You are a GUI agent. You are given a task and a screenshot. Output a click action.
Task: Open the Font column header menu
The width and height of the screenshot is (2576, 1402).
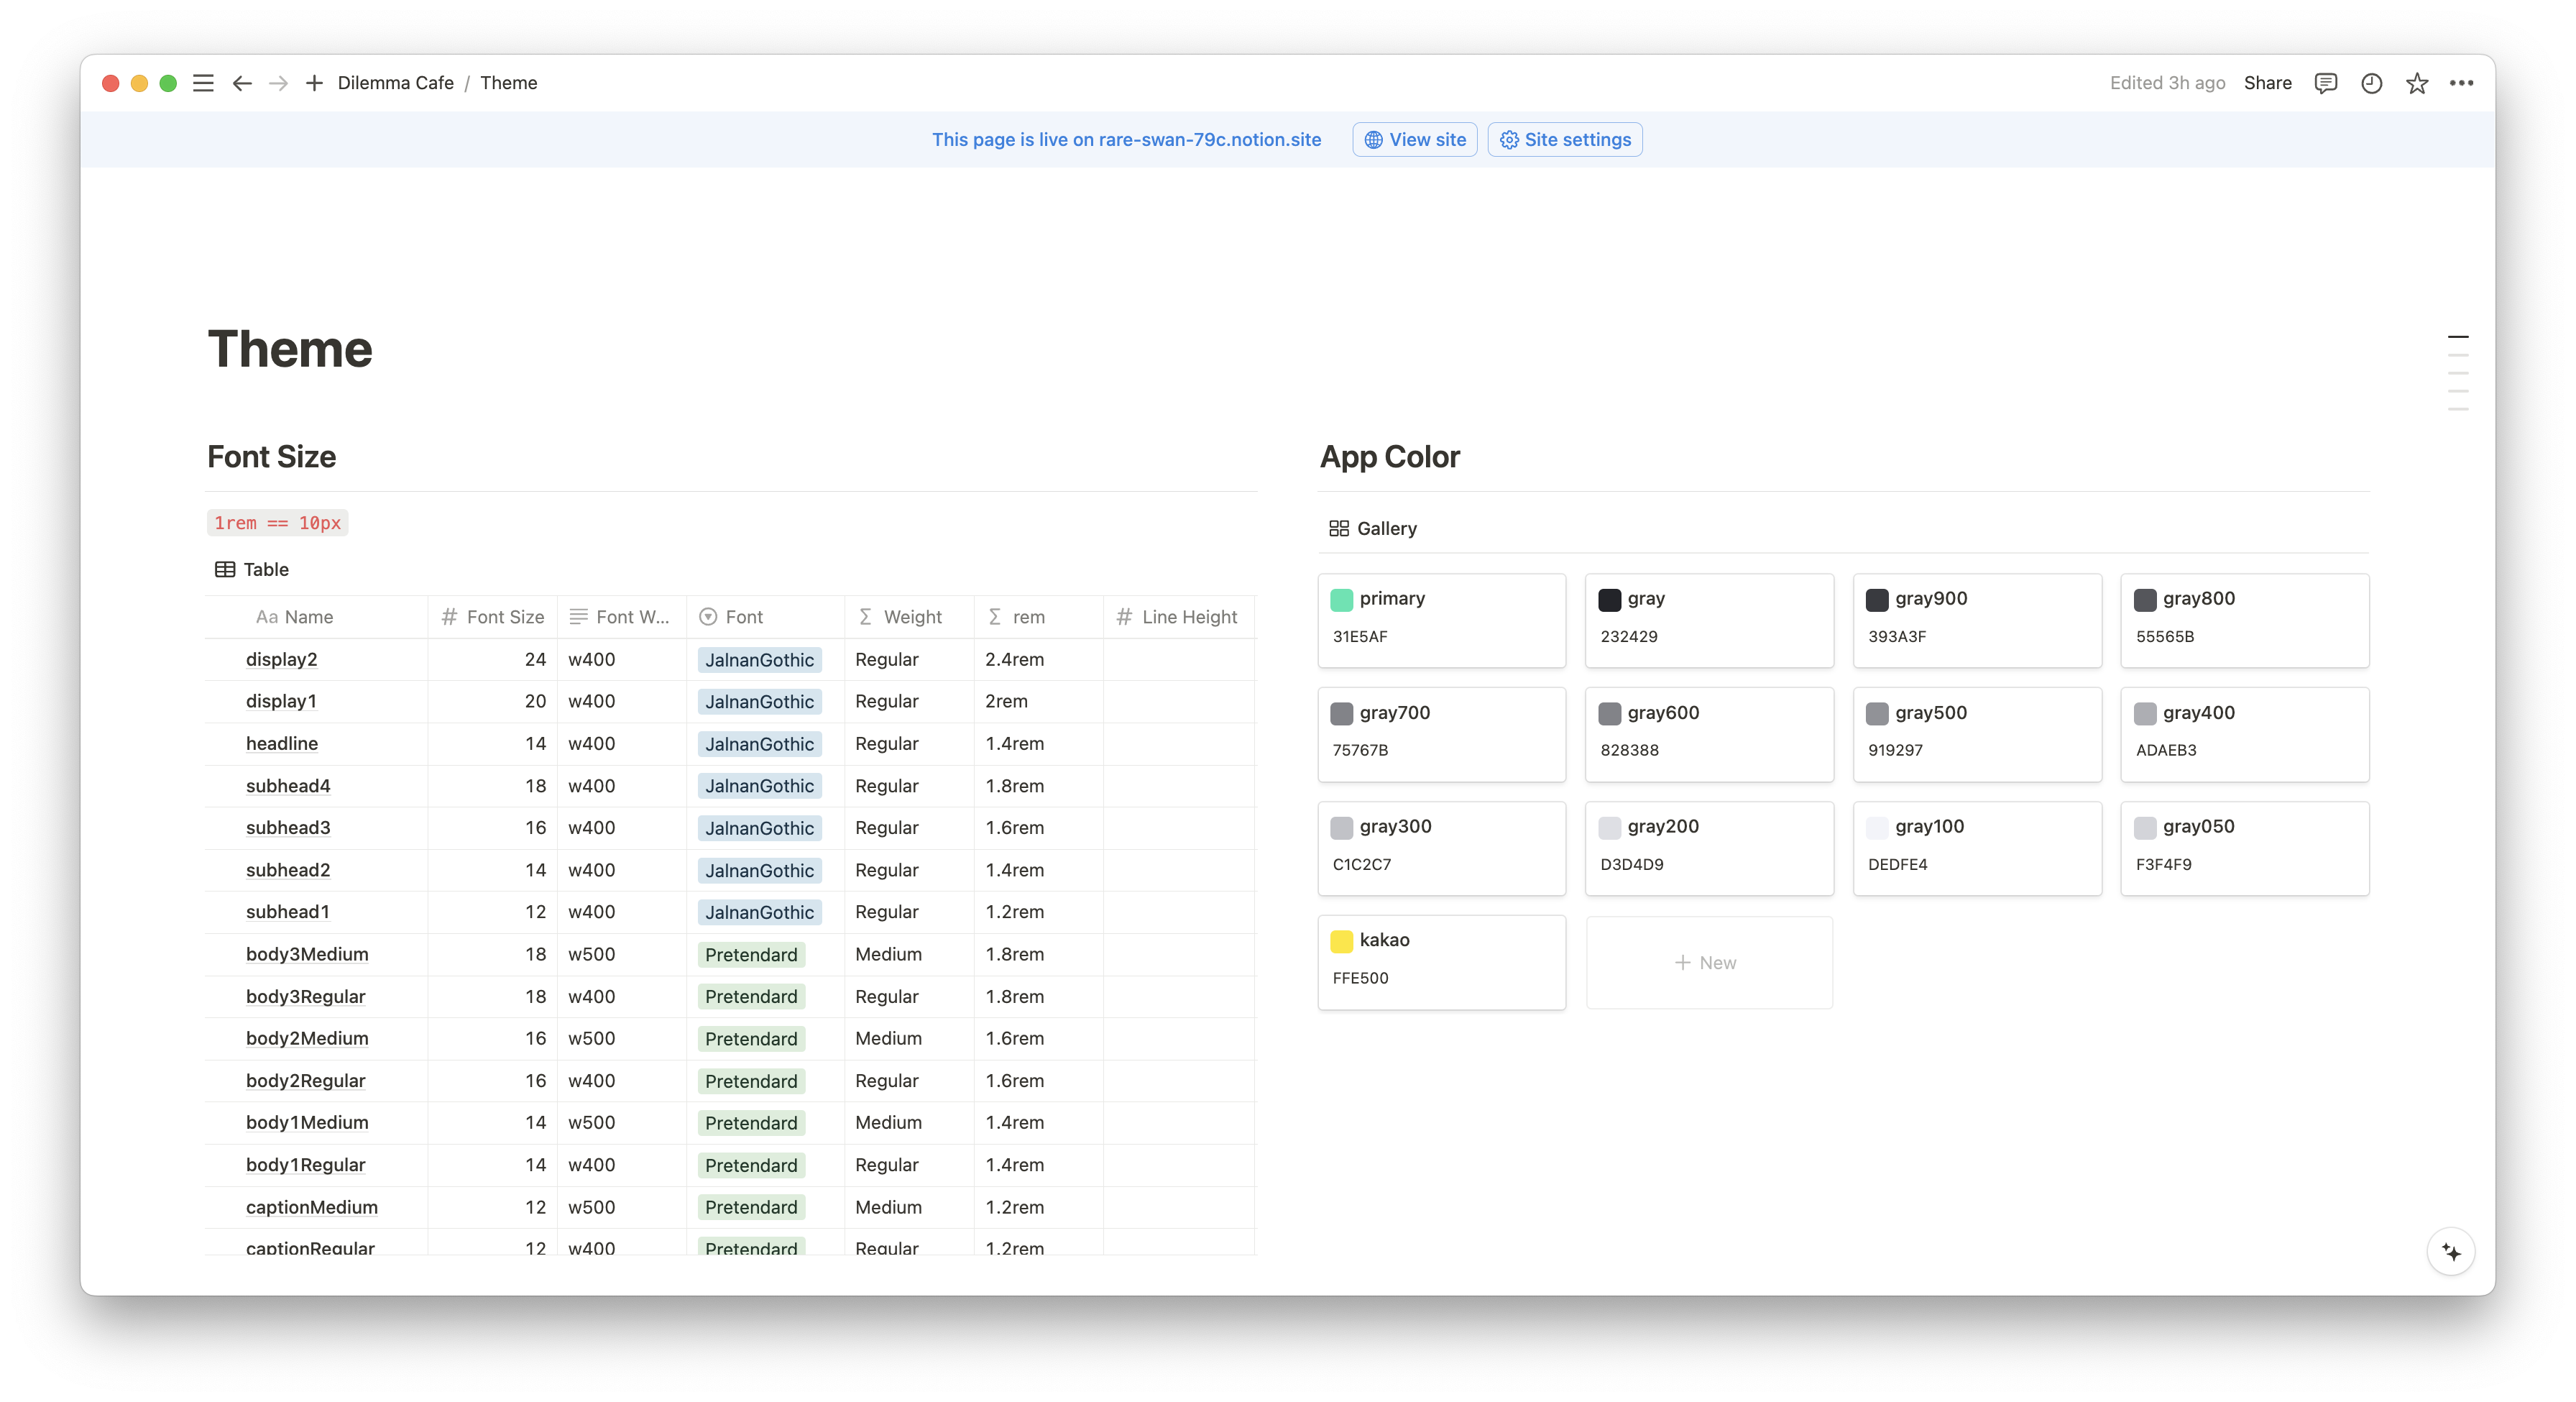point(743,617)
